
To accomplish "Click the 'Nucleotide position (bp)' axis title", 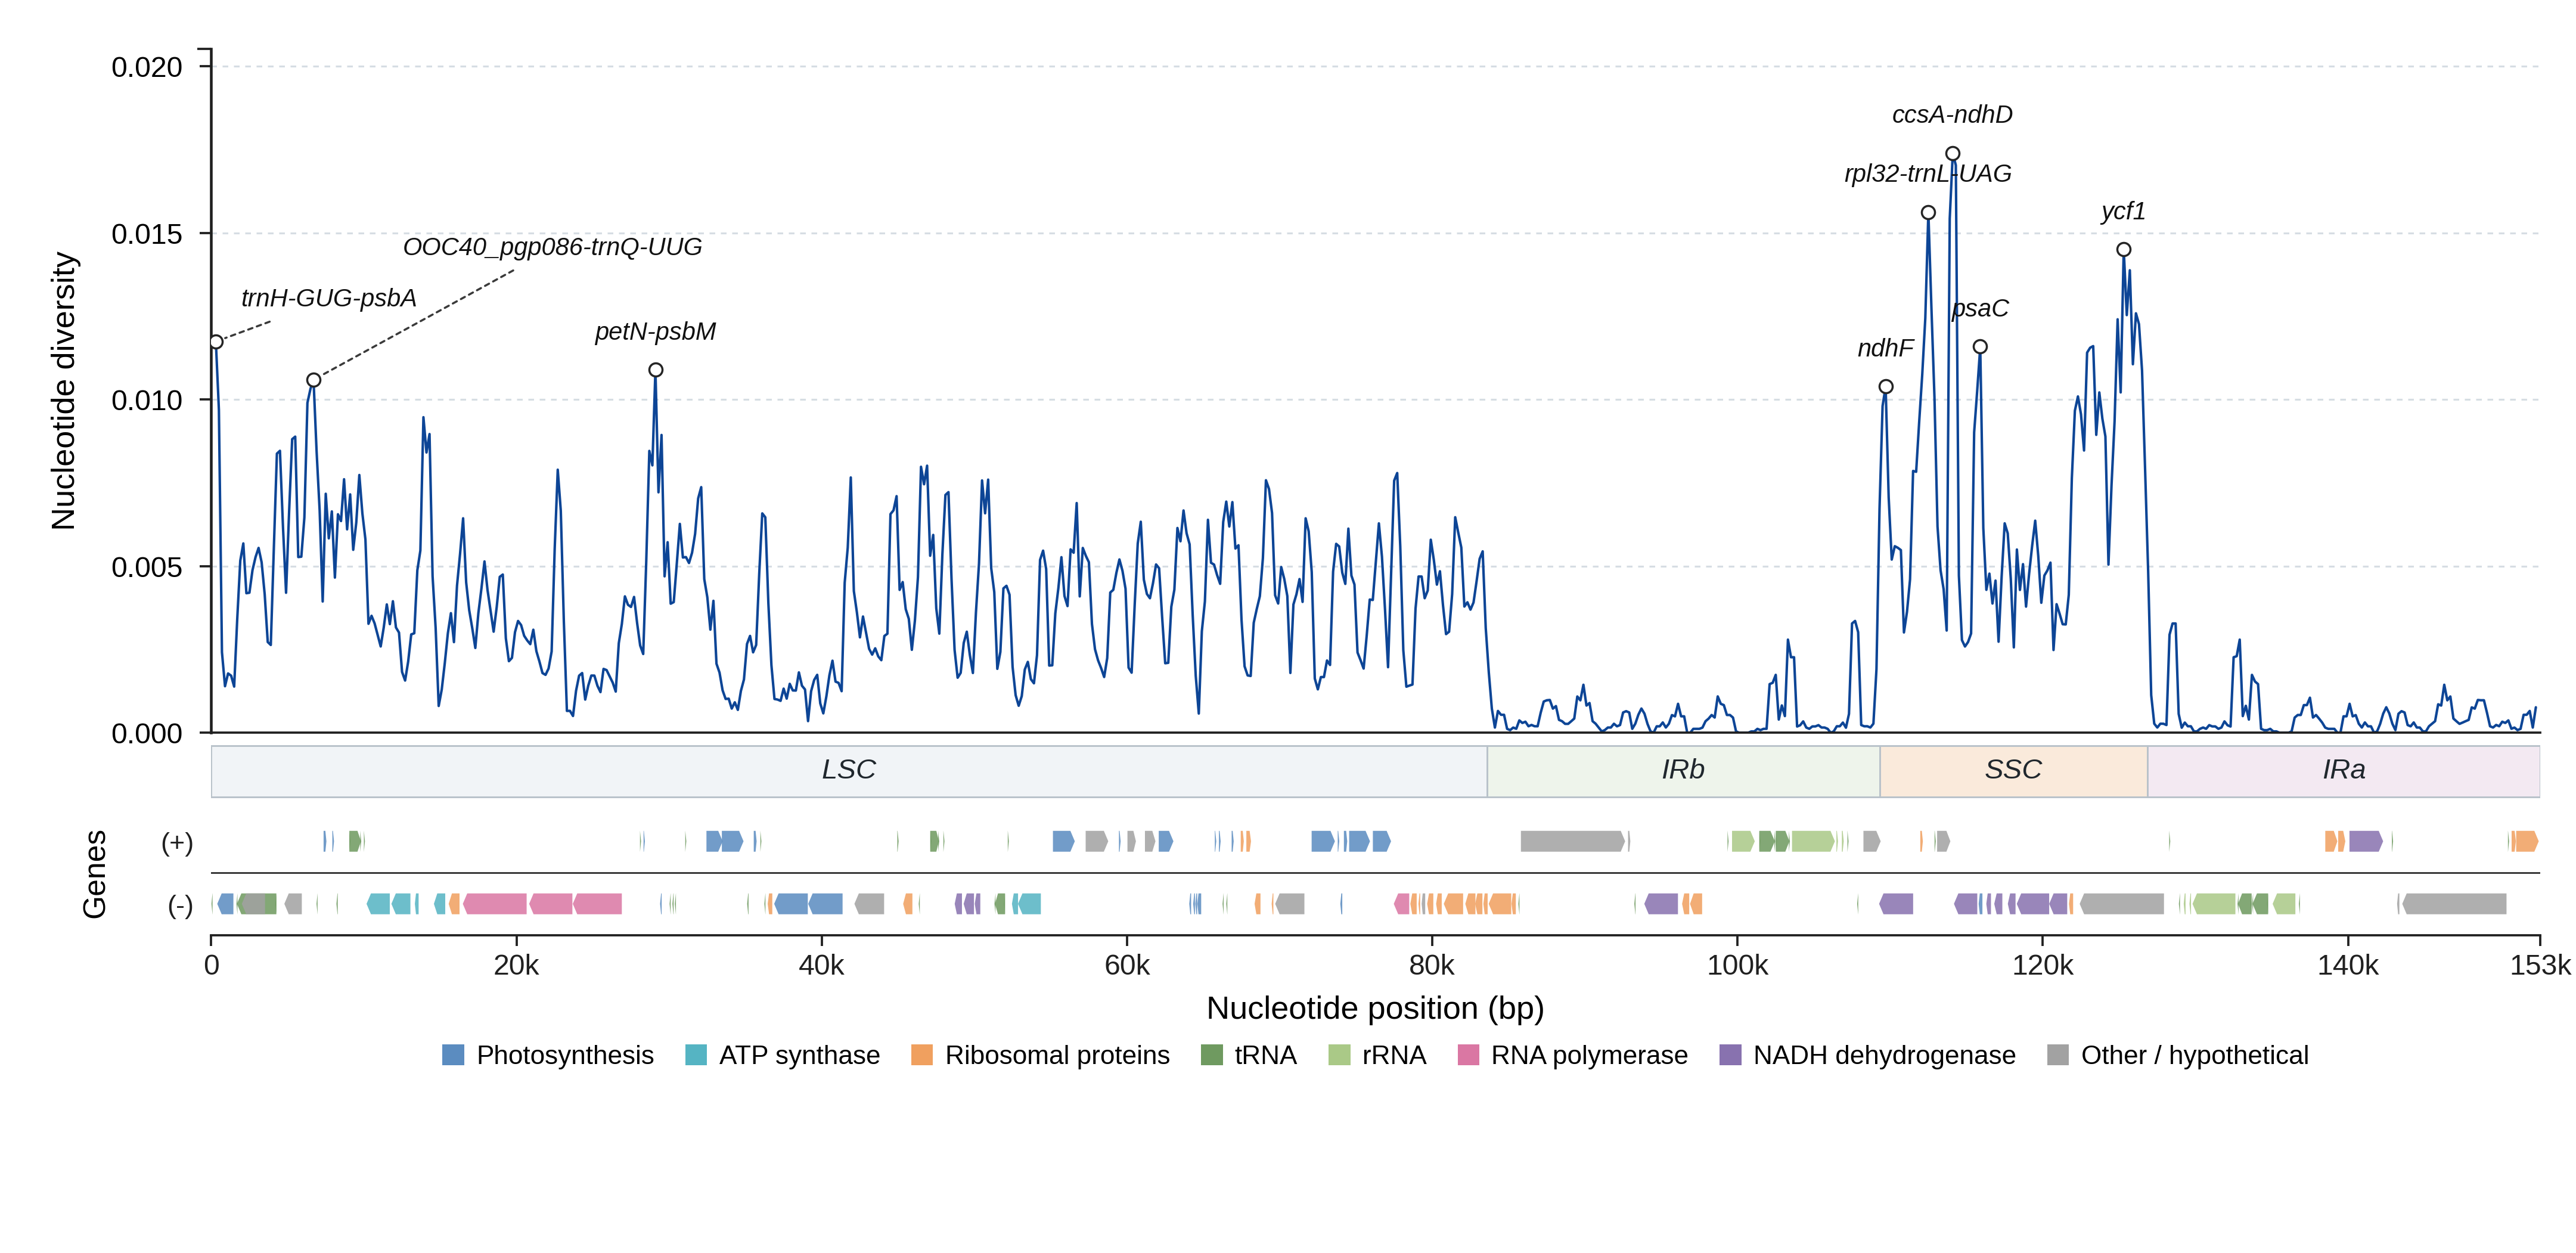I will click(x=1375, y=1008).
